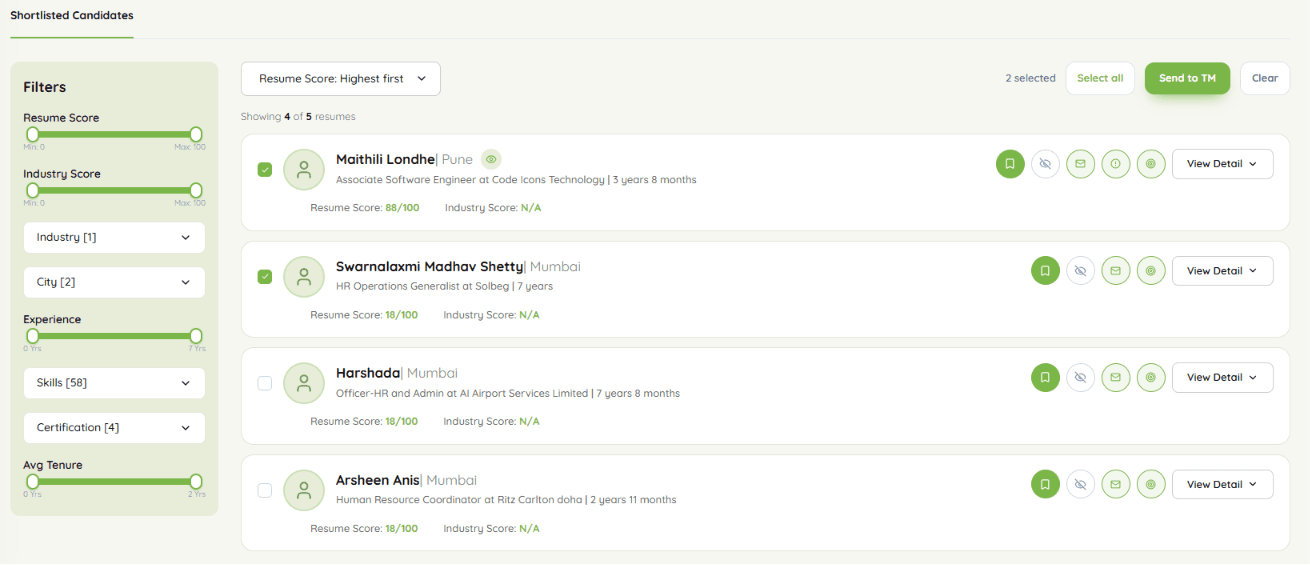Image resolution: width=1310 pixels, height=565 pixels.
Task: Switch to the Shortlisted Candidates tab
Action: (72, 16)
